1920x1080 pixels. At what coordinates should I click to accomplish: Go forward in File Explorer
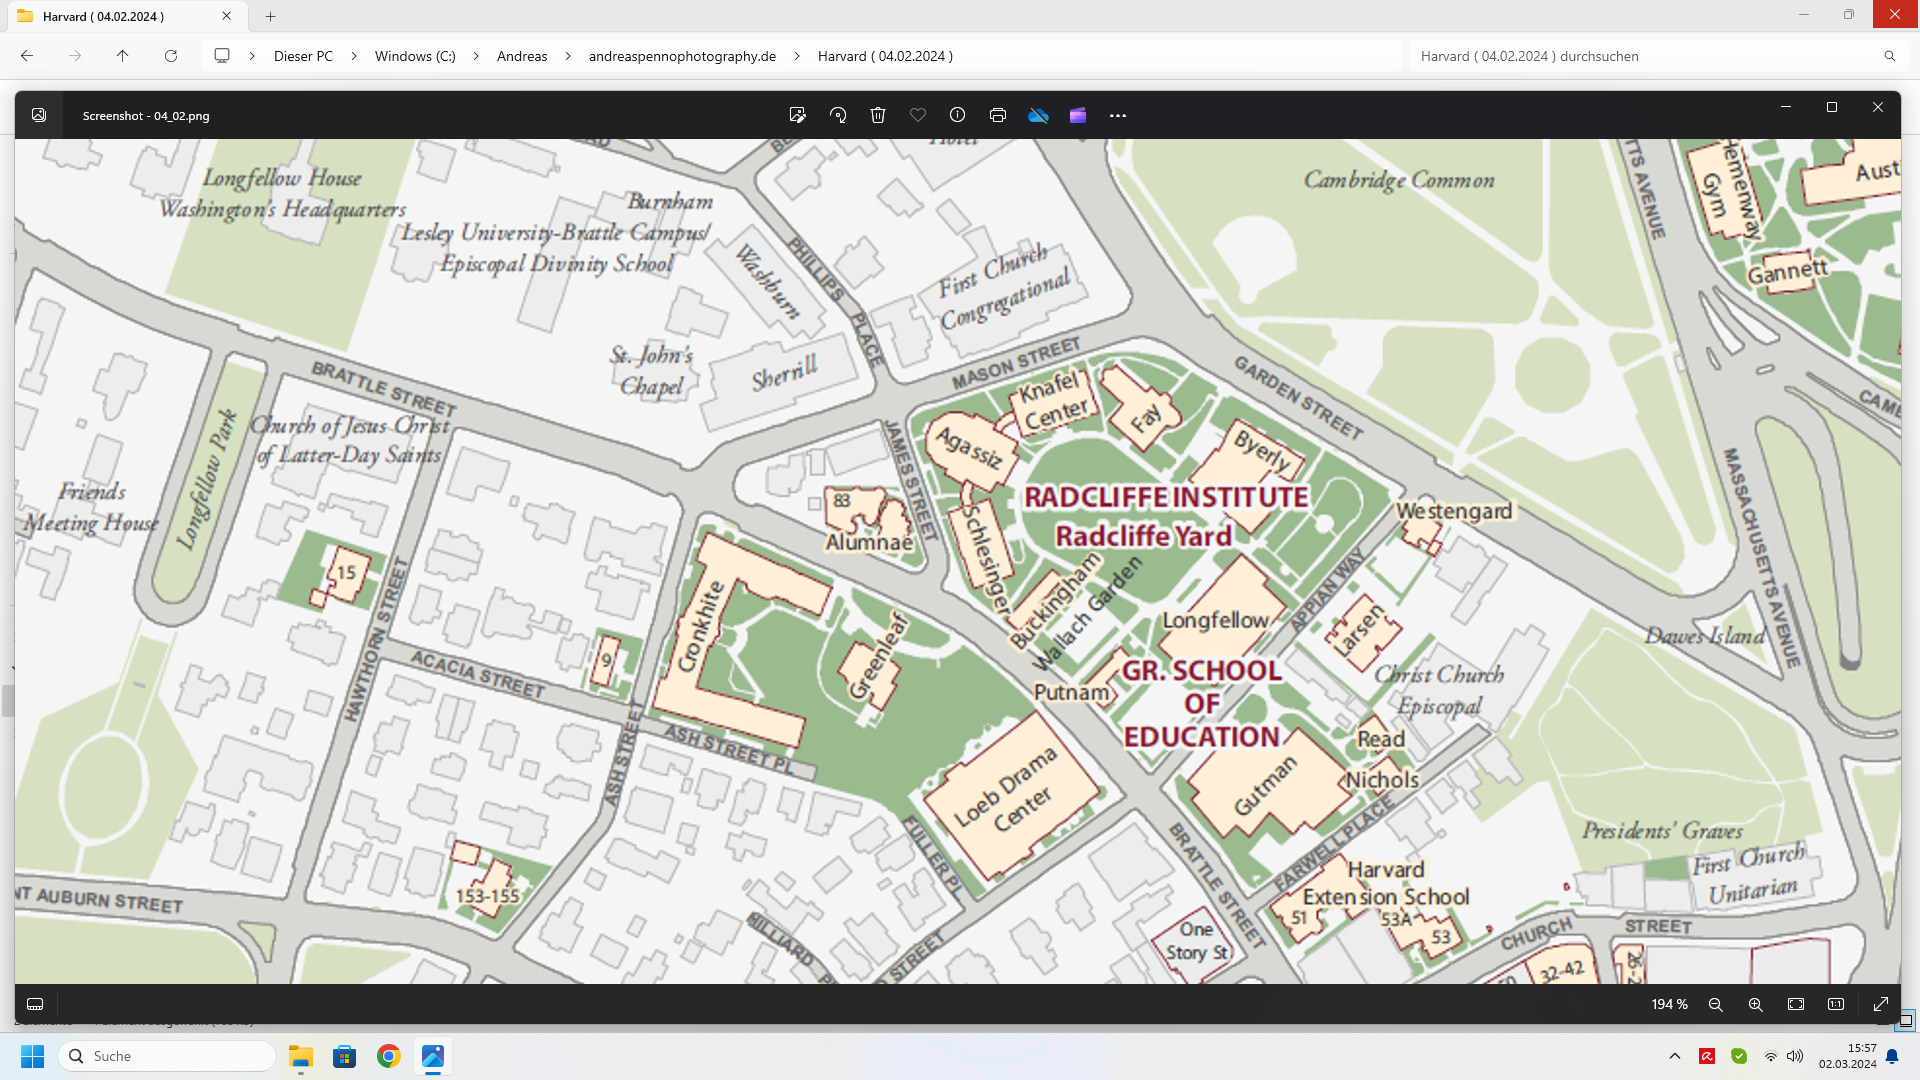pyautogui.click(x=75, y=56)
